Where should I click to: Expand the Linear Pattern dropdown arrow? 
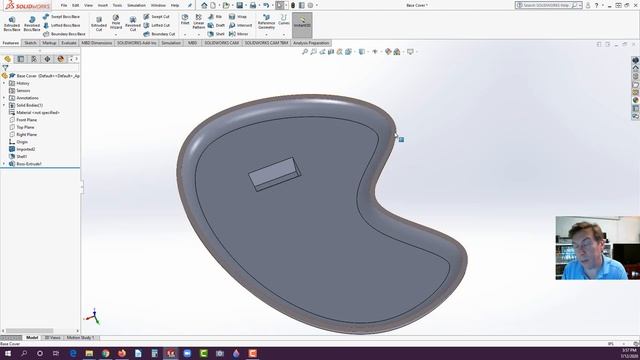(198, 34)
